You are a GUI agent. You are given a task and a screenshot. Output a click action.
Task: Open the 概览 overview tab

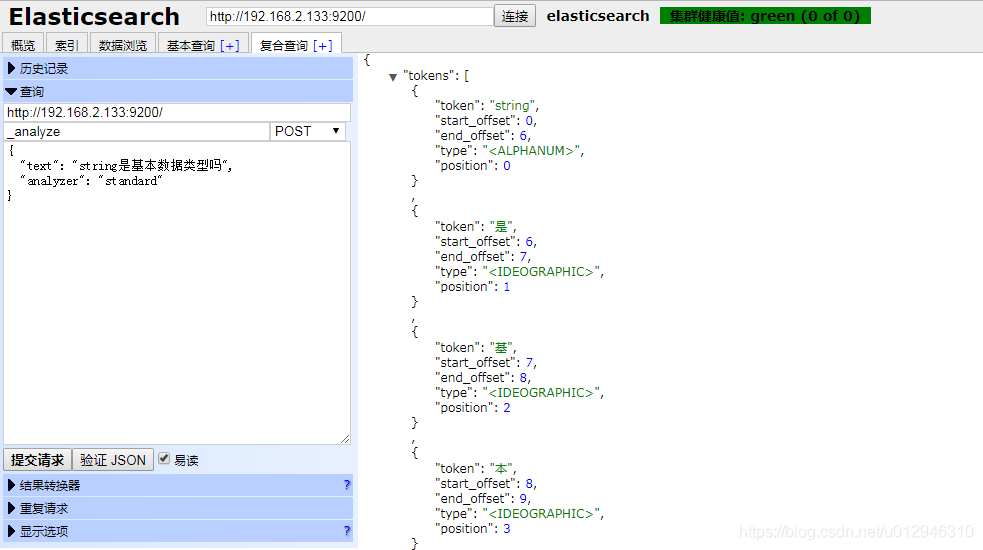point(23,45)
